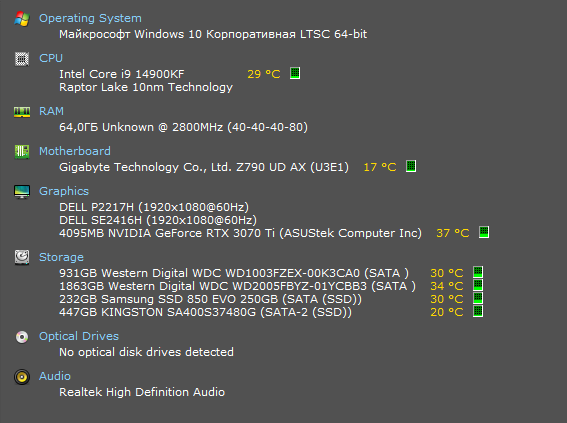This screenshot has height=423, width=567.
Task: Click the Graphics monitor icon
Action: pyautogui.click(x=22, y=192)
